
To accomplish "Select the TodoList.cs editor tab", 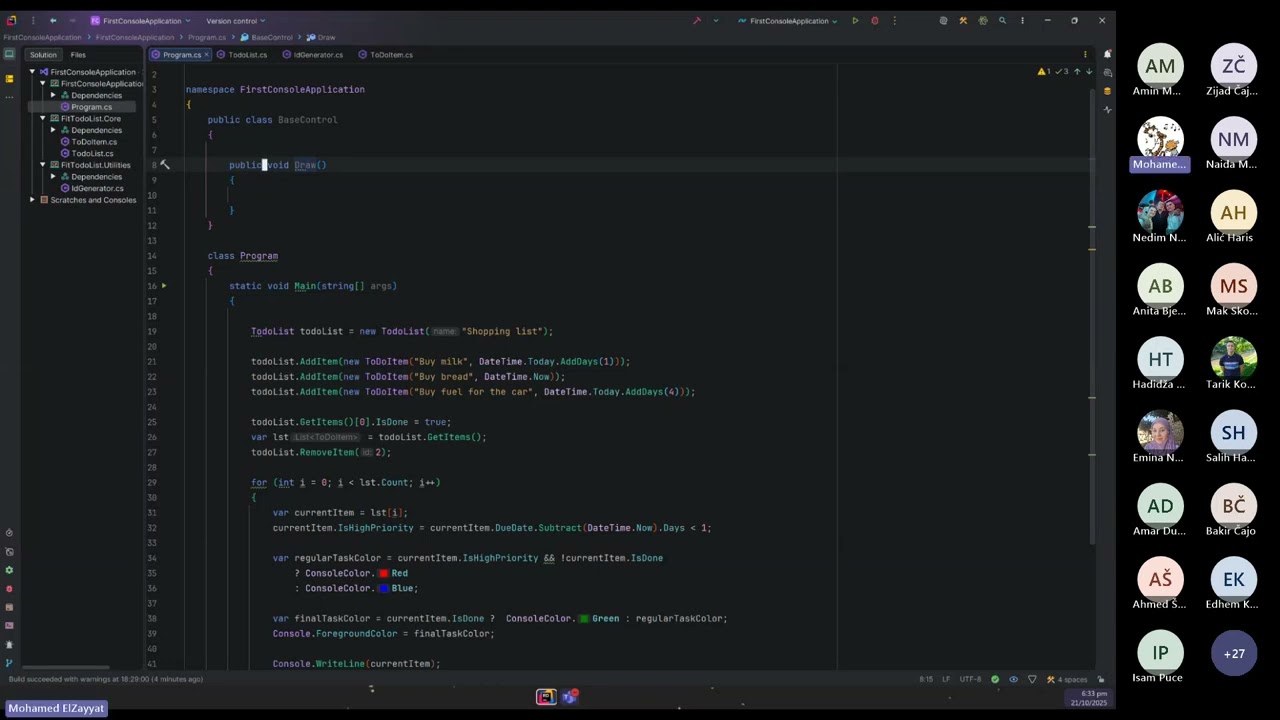I will tap(243, 55).
